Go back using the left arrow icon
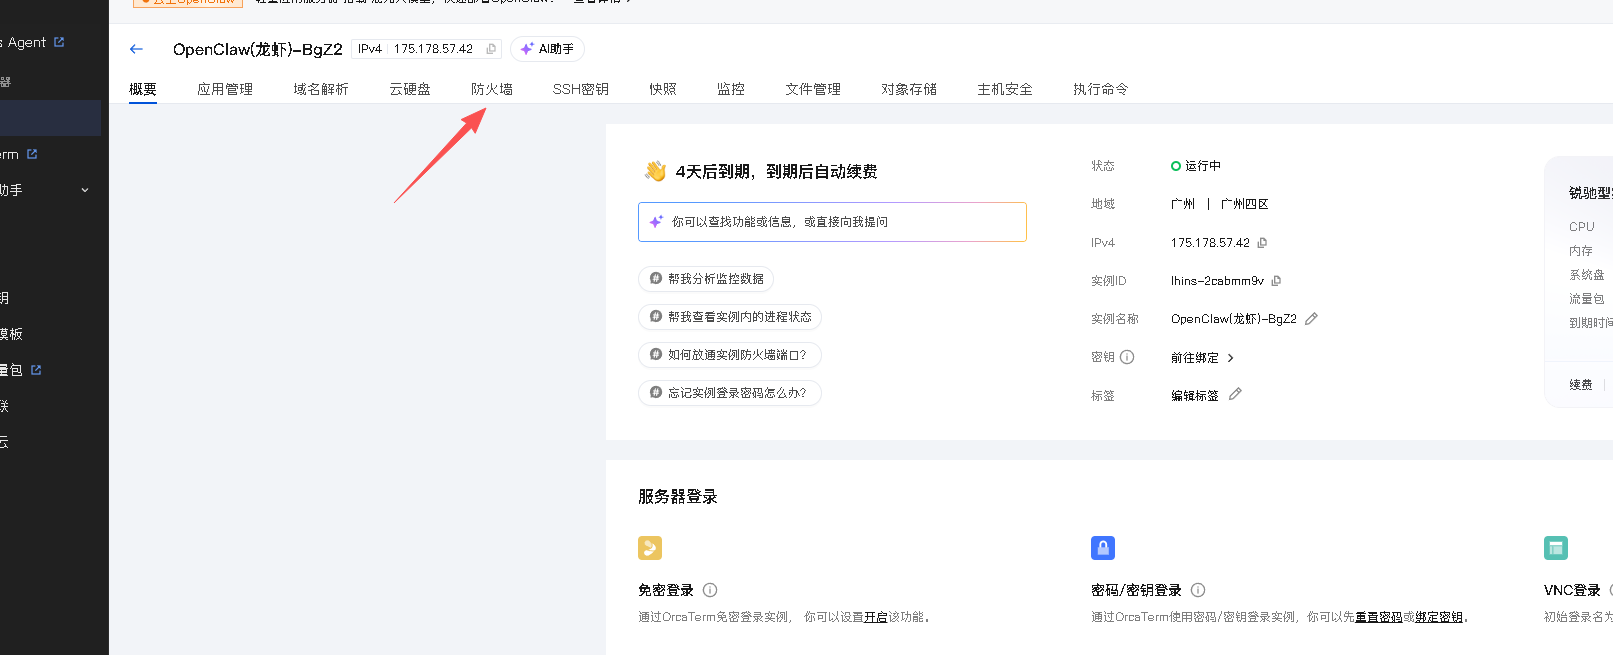The height and width of the screenshot is (655, 1613). [136, 49]
